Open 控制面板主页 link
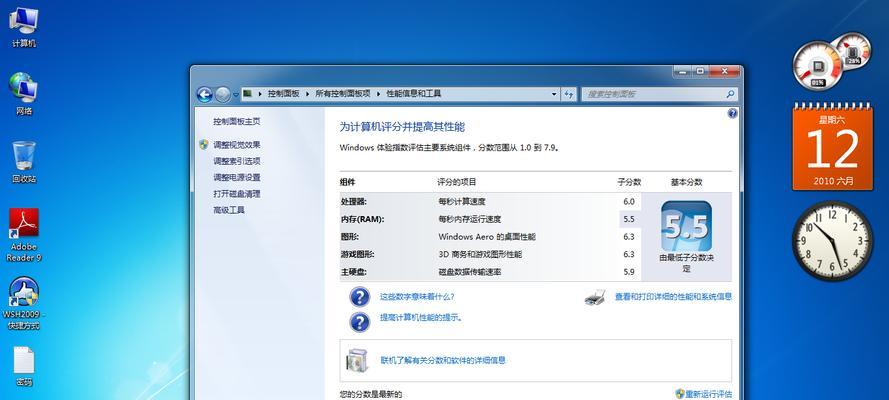Screen dimensions: 889x400 pos(236,121)
